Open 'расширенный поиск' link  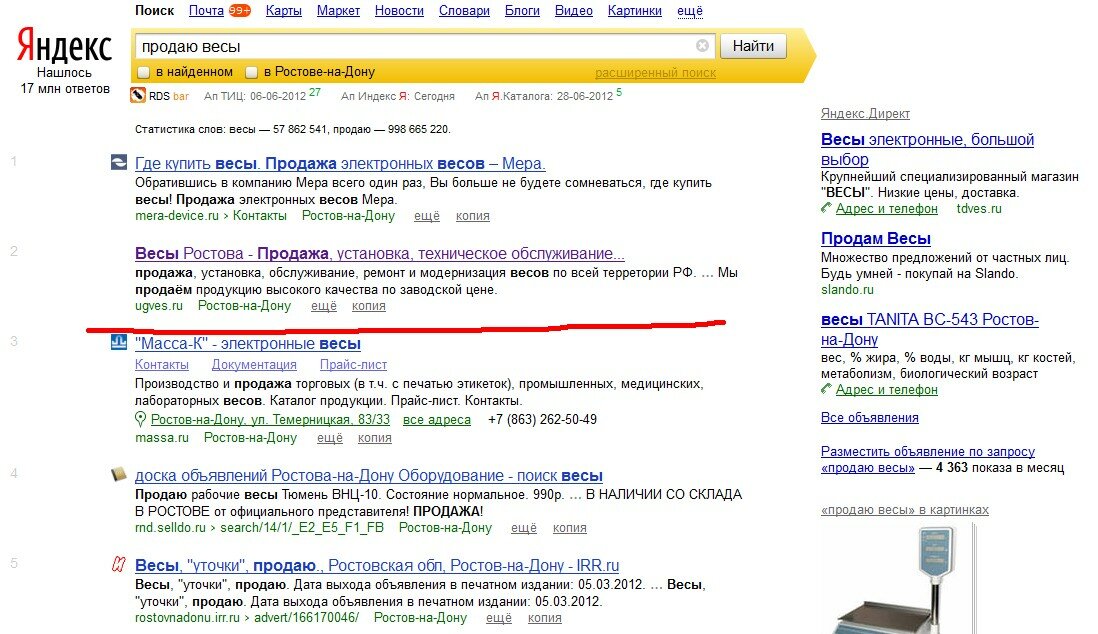[x=655, y=72]
